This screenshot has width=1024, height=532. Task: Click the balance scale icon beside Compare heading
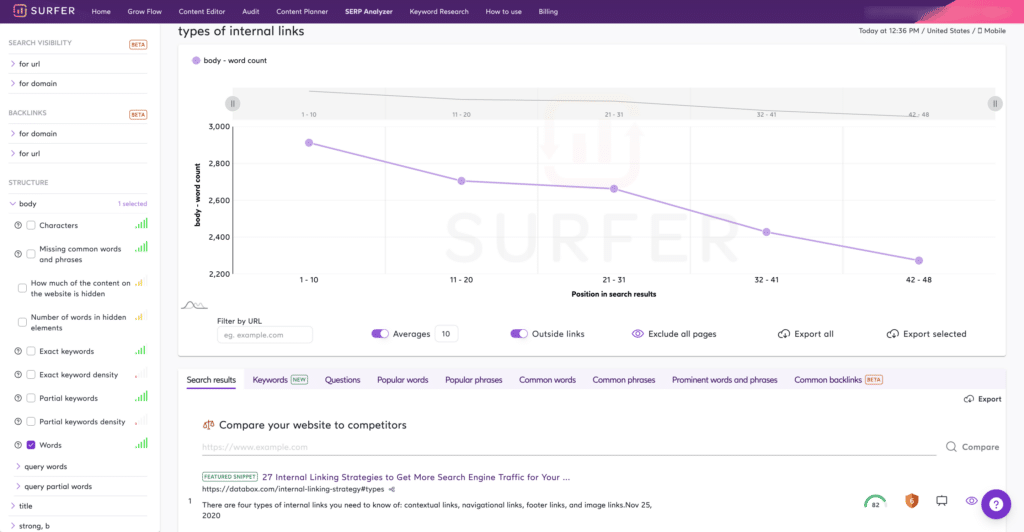[208, 425]
